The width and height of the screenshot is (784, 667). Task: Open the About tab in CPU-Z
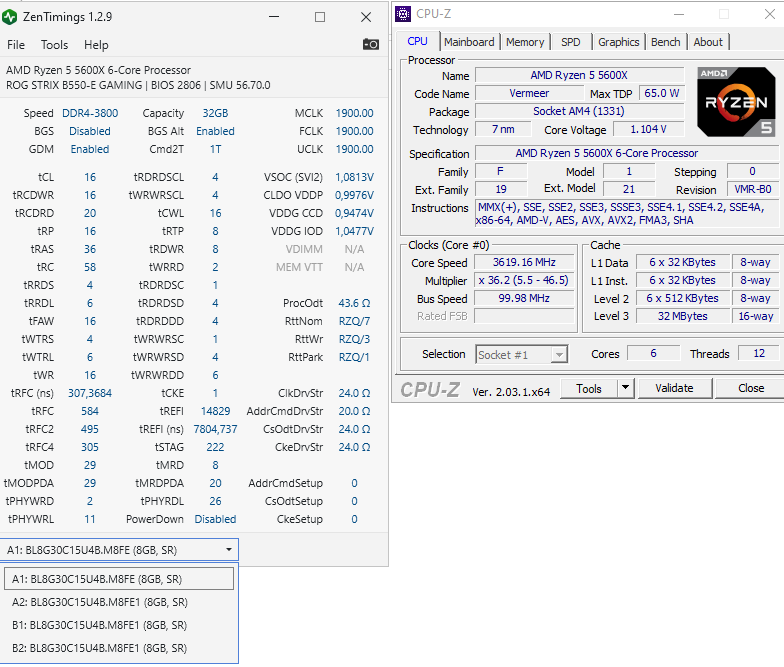click(x=708, y=42)
